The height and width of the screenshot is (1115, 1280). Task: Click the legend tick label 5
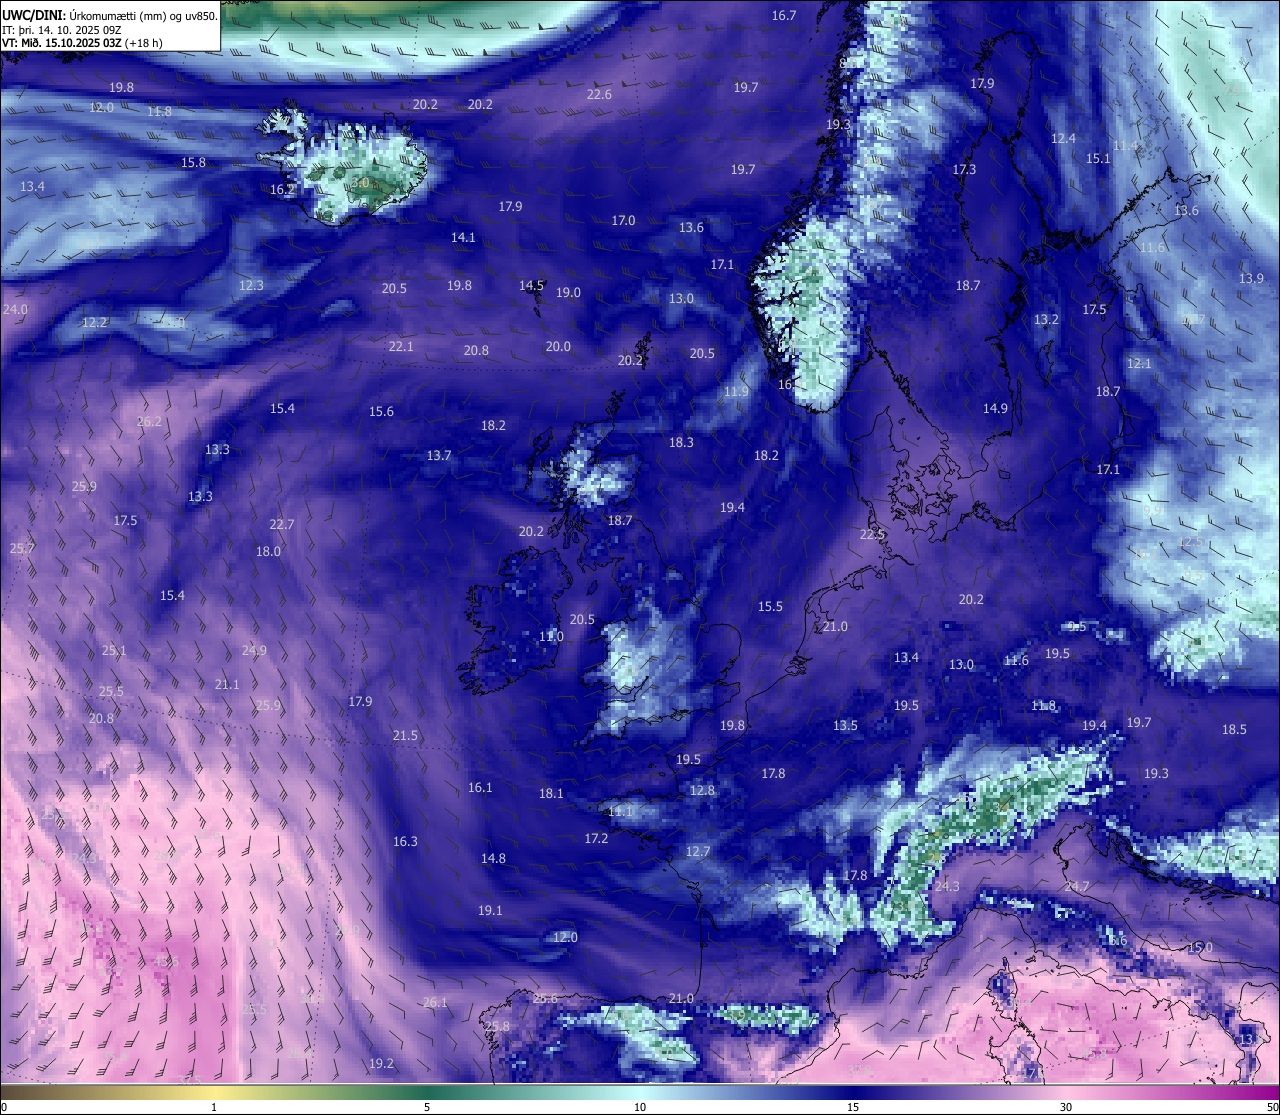427,1107
